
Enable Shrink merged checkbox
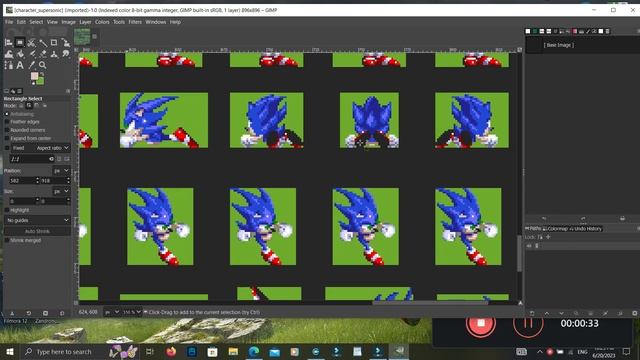point(7,241)
